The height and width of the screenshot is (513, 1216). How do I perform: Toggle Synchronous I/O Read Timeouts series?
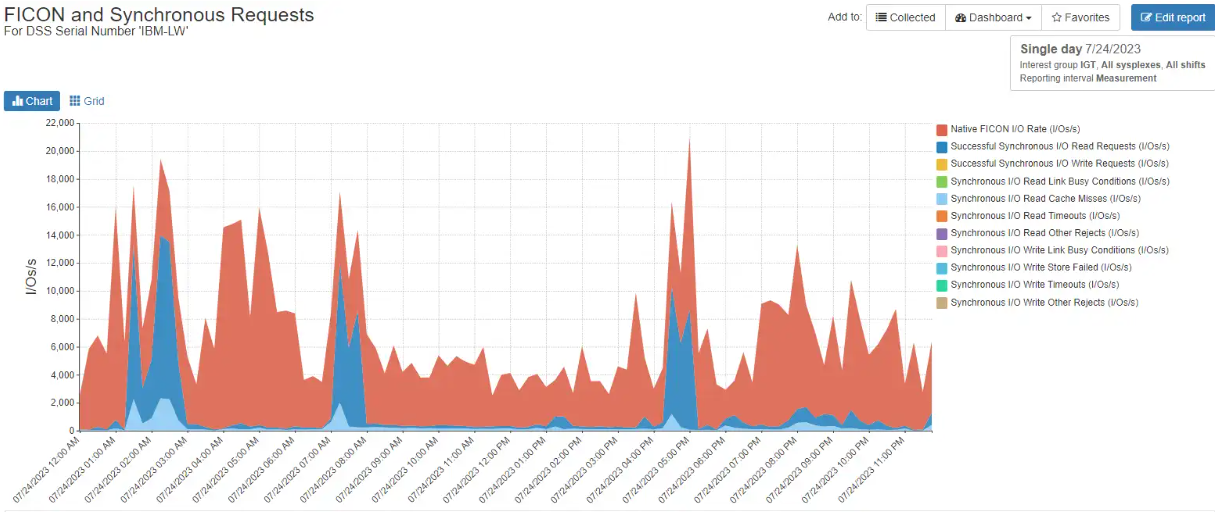point(1028,216)
